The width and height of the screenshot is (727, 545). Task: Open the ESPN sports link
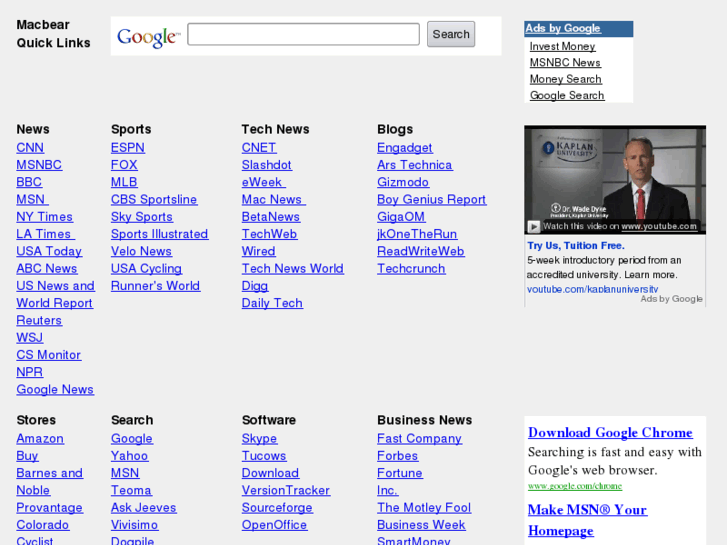(127, 147)
